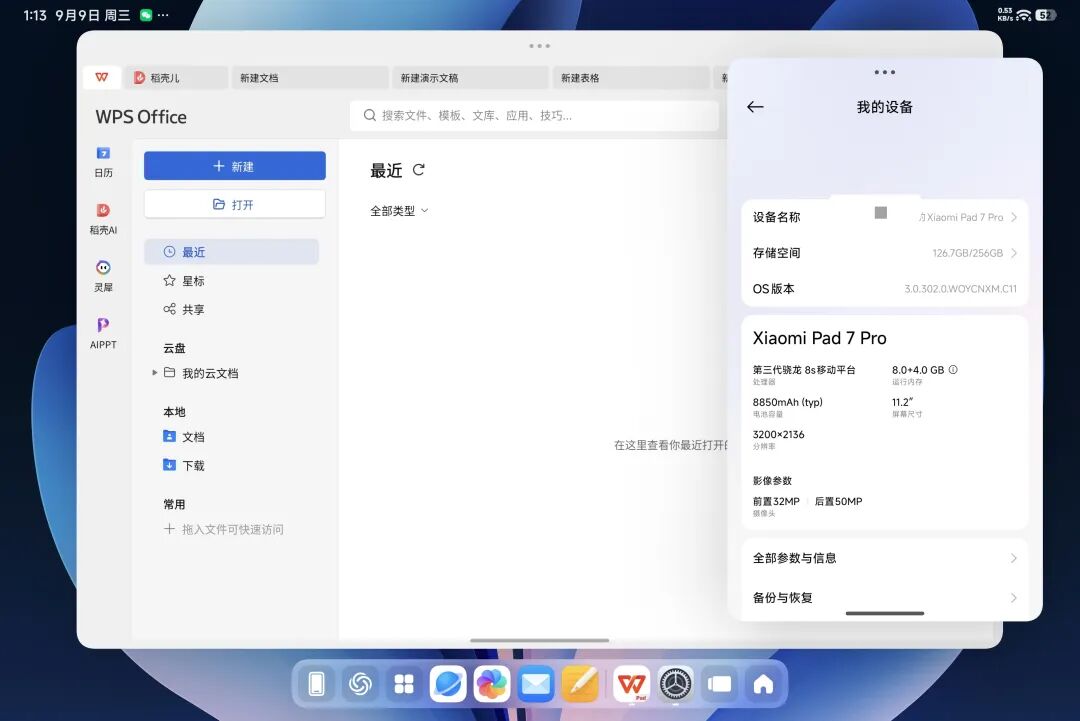Show recent tasks from the dock
The image size is (1080, 721).
[720, 684]
